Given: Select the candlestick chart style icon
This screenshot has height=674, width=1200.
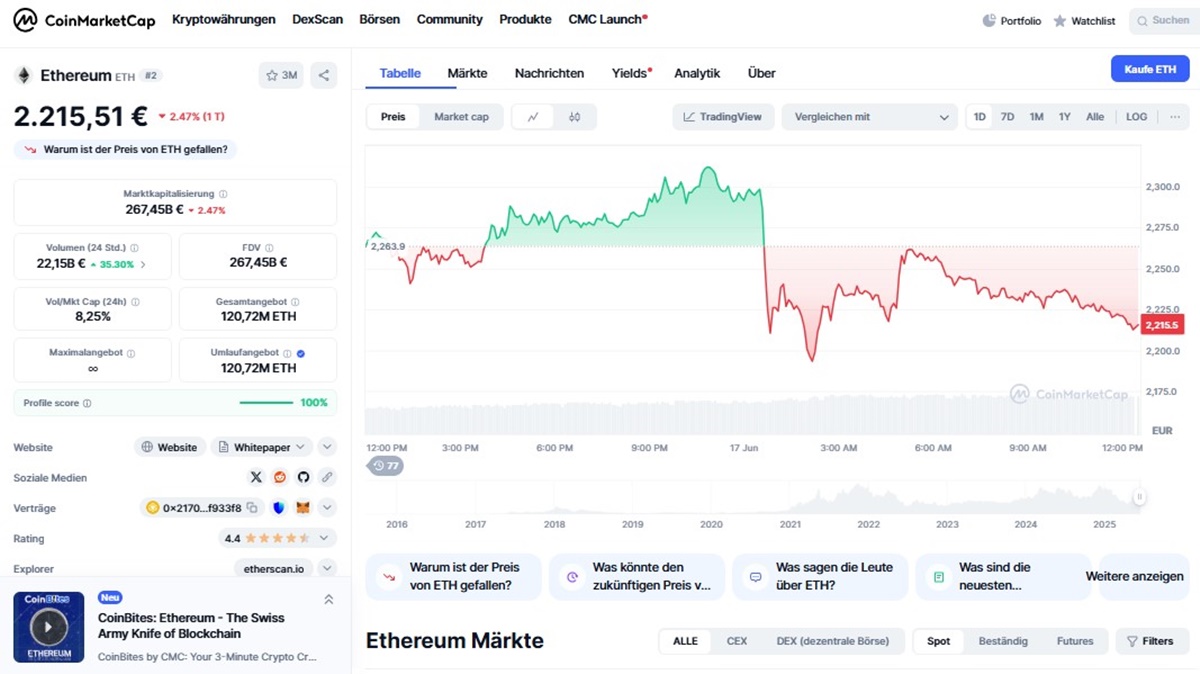Looking at the screenshot, I should click(574, 117).
